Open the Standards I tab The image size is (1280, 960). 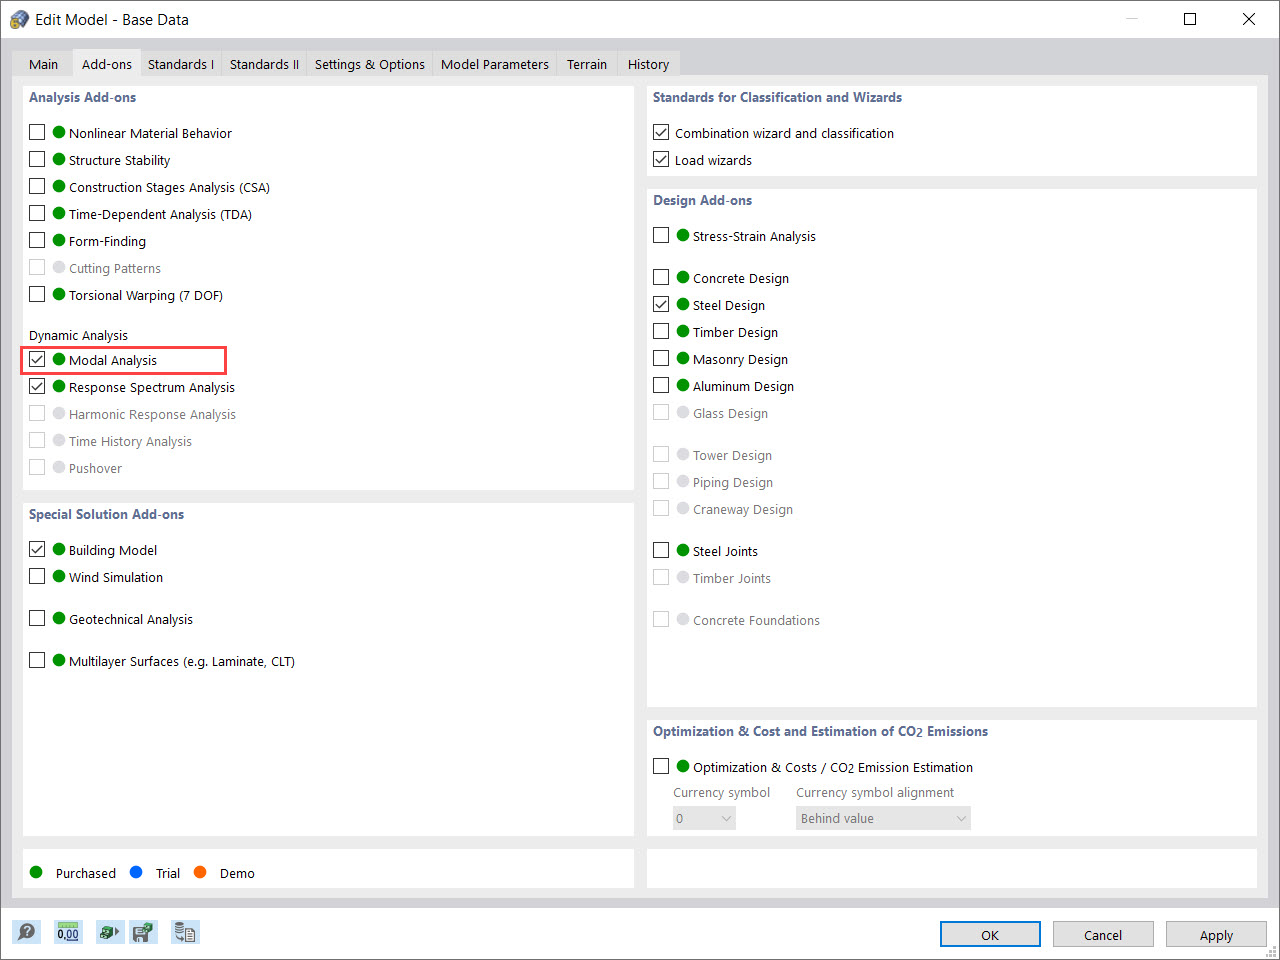pos(180,63)
